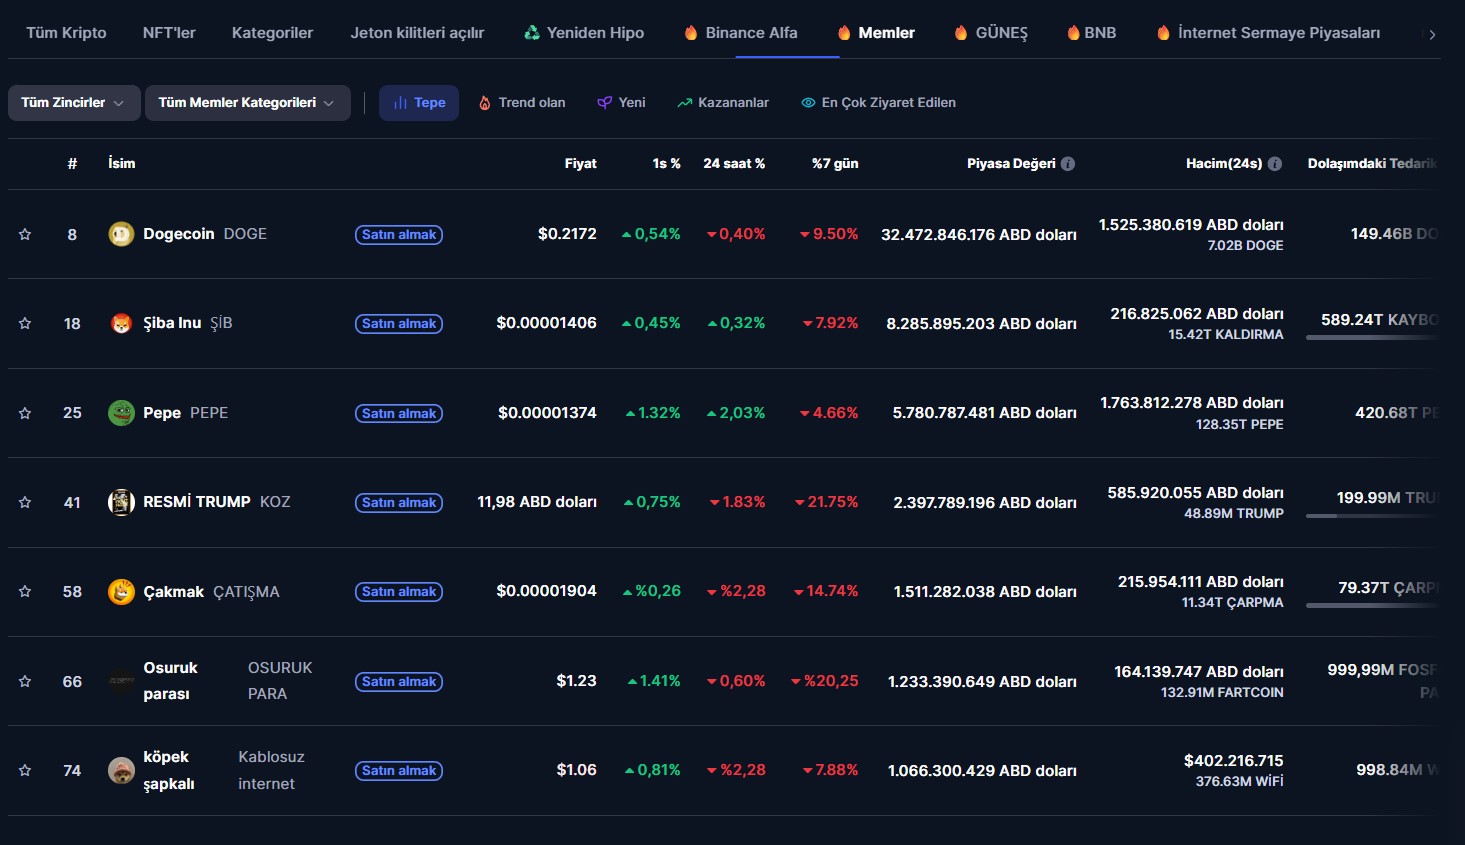Click Satın almak for köpek şapkalı

(399, 771)
